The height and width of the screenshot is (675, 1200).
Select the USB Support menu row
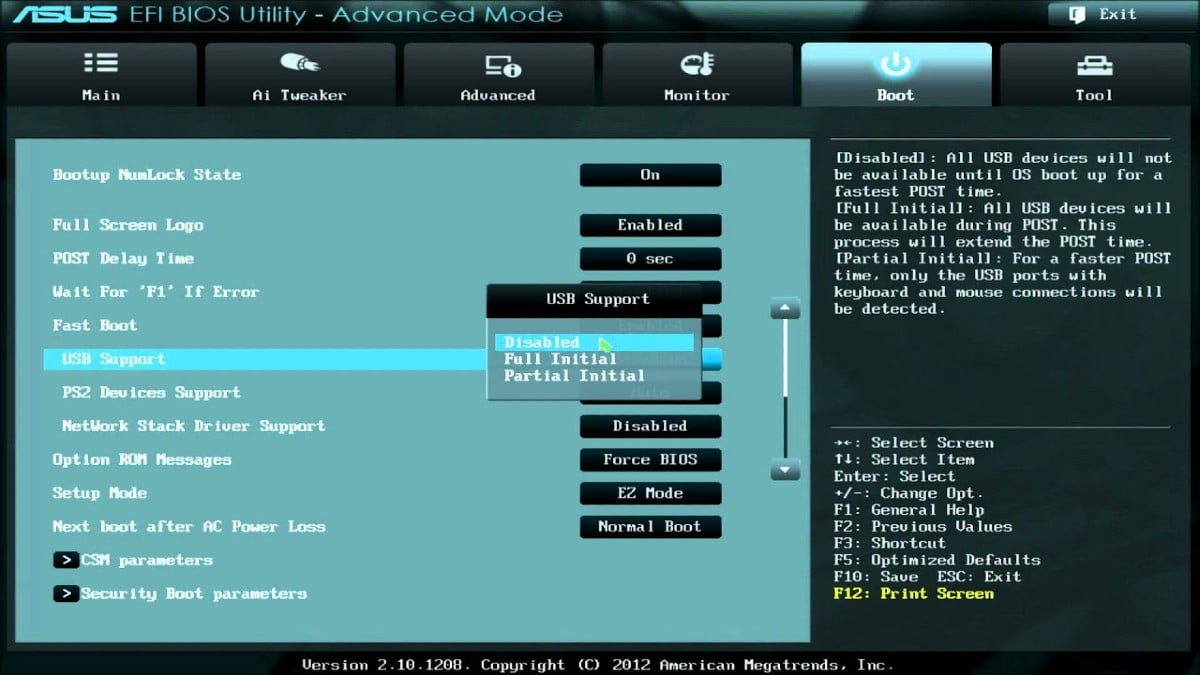pyautogui.click(x=113, y=359)
